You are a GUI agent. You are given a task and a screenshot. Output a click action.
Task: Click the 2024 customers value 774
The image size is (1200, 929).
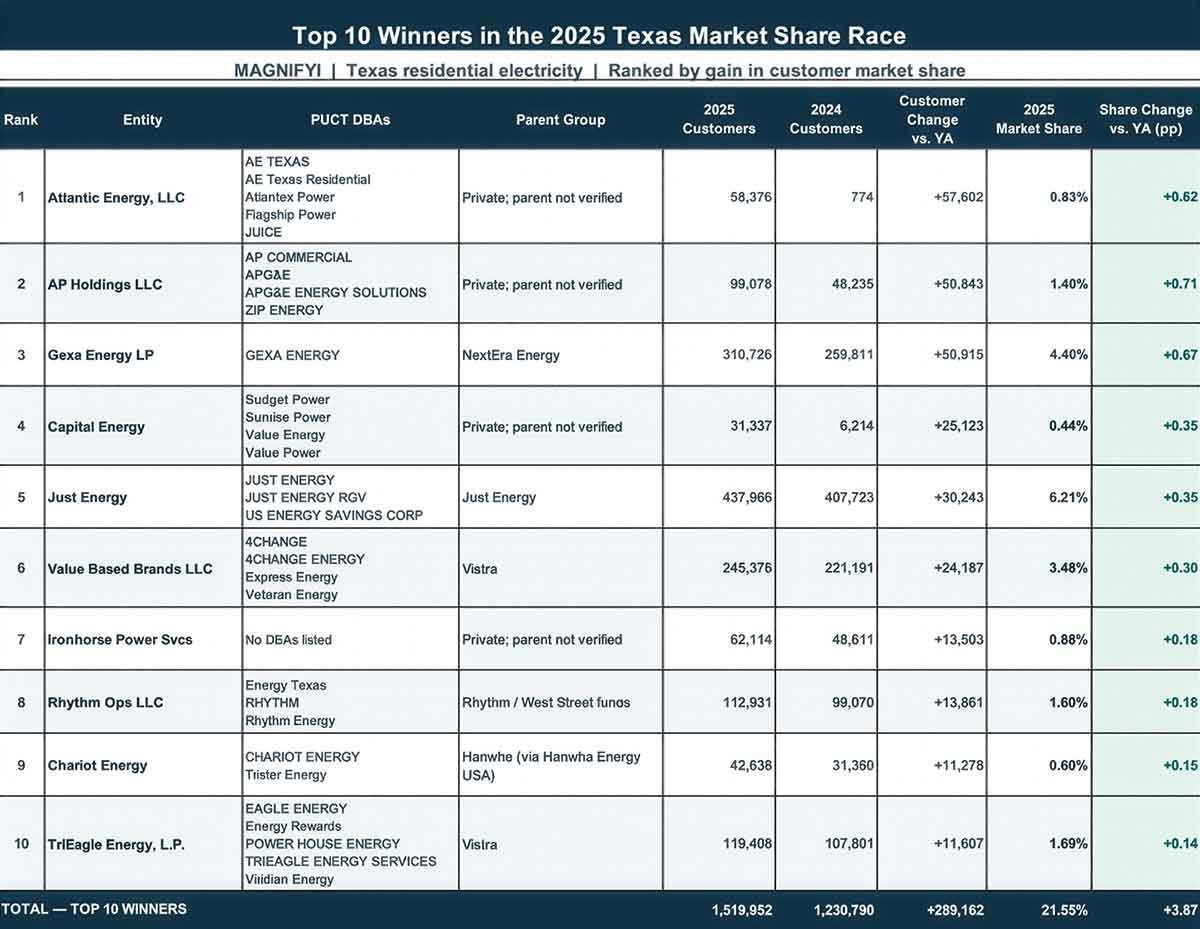[x=862, y=197]
